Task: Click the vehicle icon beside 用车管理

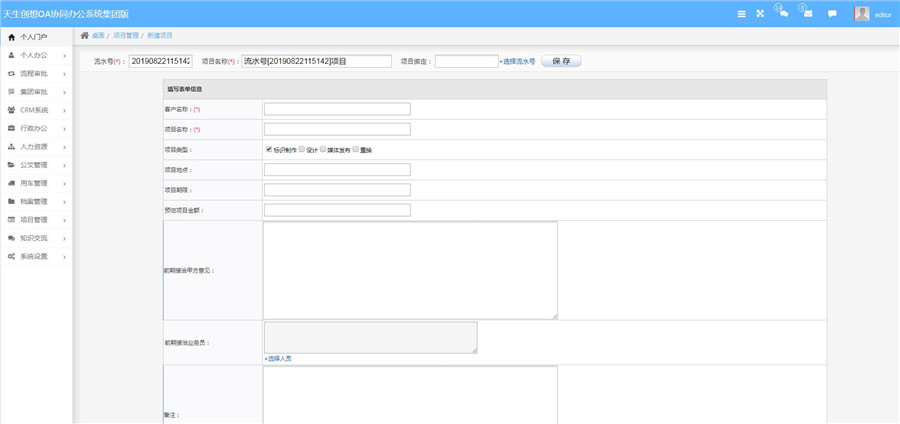Action: click(x=11, y=183)
